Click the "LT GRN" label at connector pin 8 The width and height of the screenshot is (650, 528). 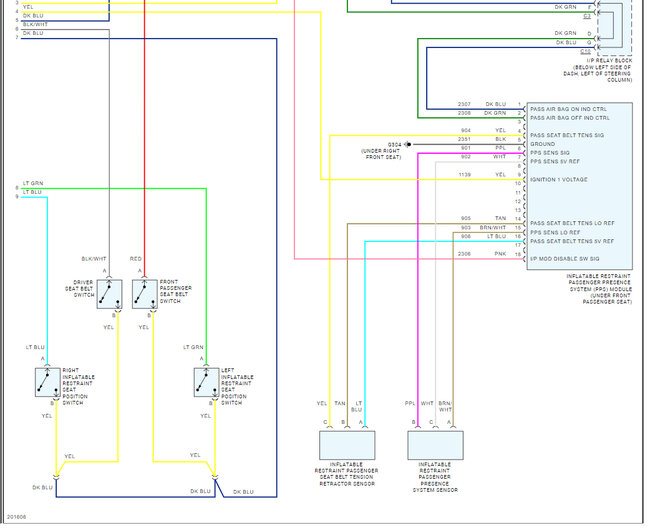tap(33, 183)
